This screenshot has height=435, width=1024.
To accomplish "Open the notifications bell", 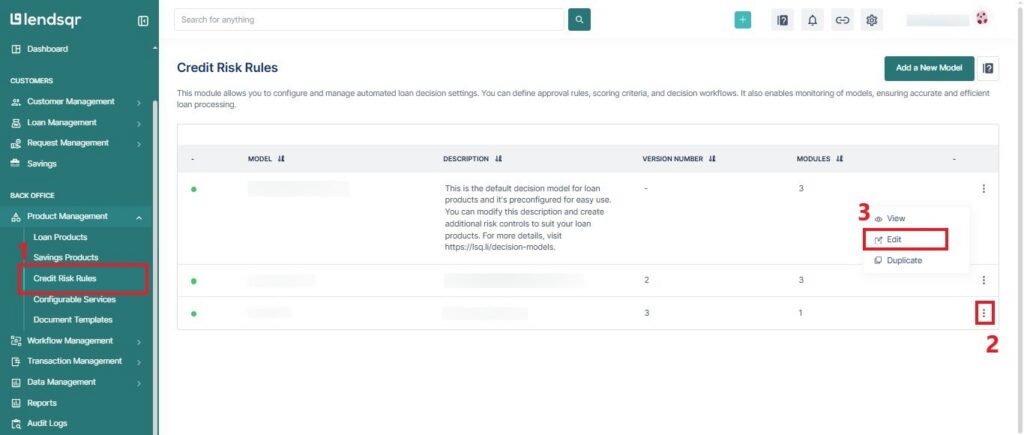I will pyautogui.click(x=812, y=20).
